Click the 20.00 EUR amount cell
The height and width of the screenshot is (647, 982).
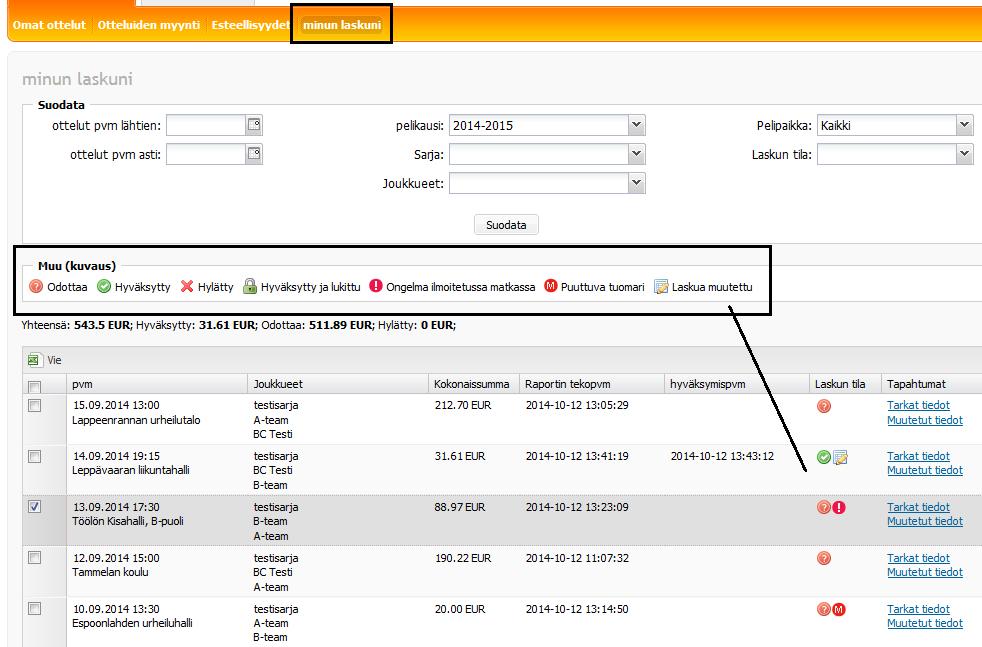pos(460,609)
